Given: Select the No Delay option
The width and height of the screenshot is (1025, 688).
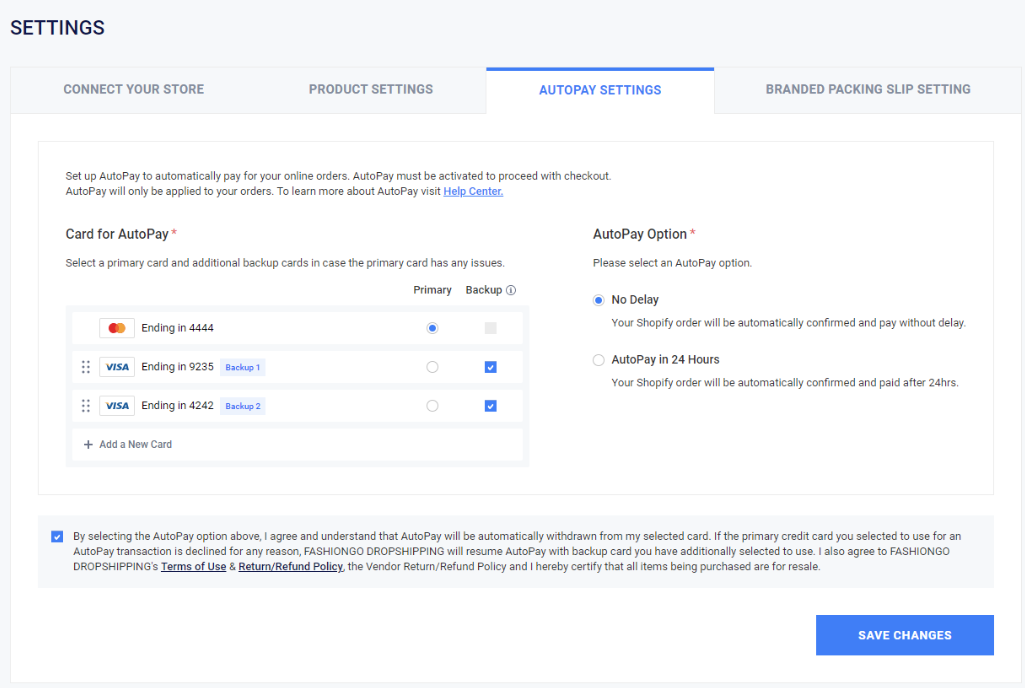Looking at the screenshot, I should [x=599, y=300].
